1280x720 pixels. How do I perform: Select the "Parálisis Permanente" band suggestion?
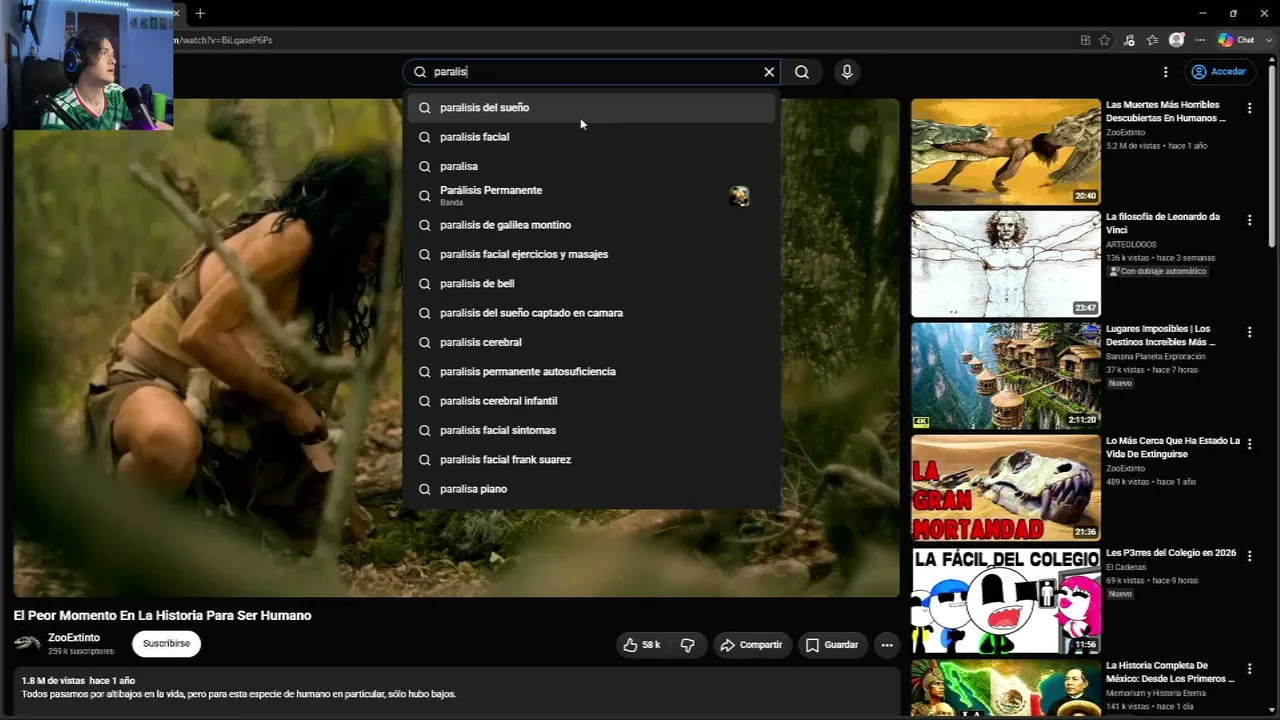coord(591,196)
